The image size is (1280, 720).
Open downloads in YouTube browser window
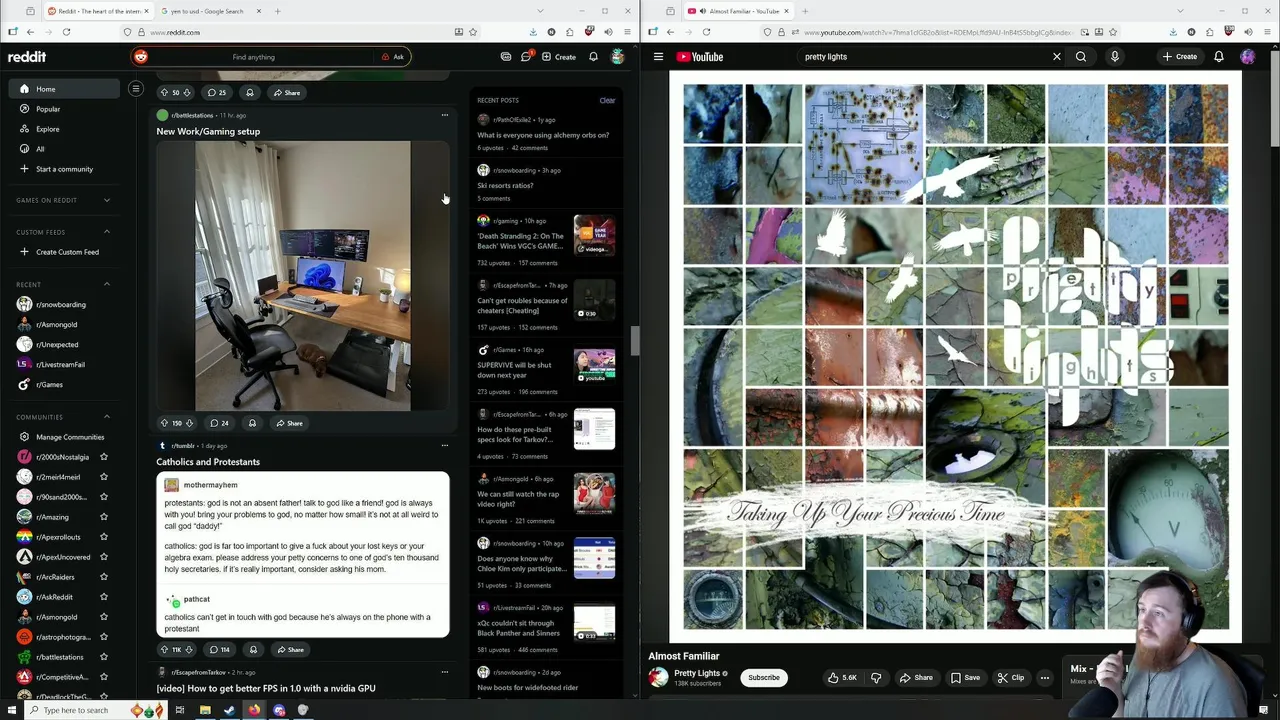click(x=1173, y=32)
